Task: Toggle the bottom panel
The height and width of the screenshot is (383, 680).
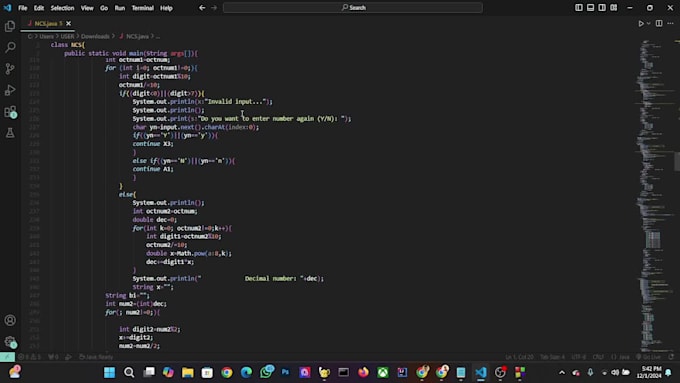Action: pos(590,7)
